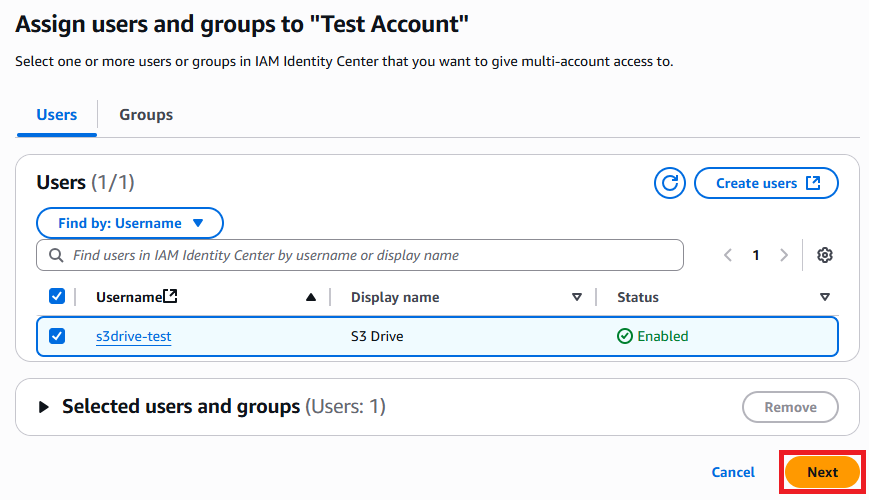869x500 pixels.
Task: Open the s3drive-test user link
Action: pos(134,336)
